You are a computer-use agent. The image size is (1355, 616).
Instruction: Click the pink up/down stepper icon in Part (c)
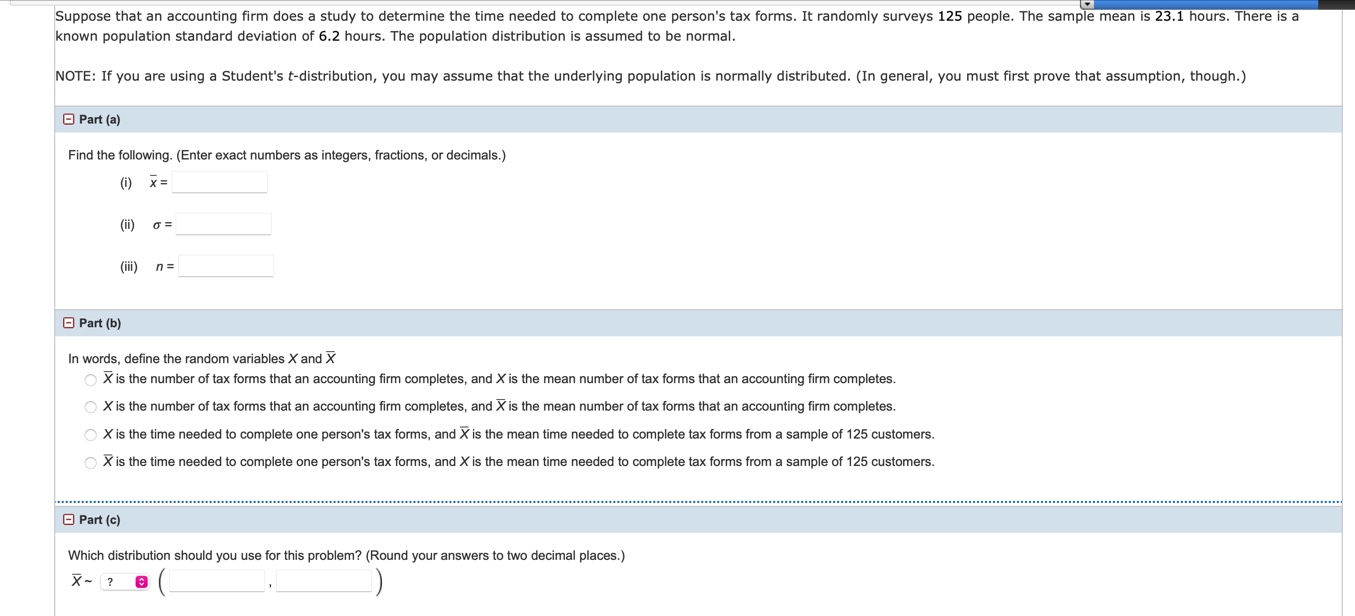click(141, 580)
